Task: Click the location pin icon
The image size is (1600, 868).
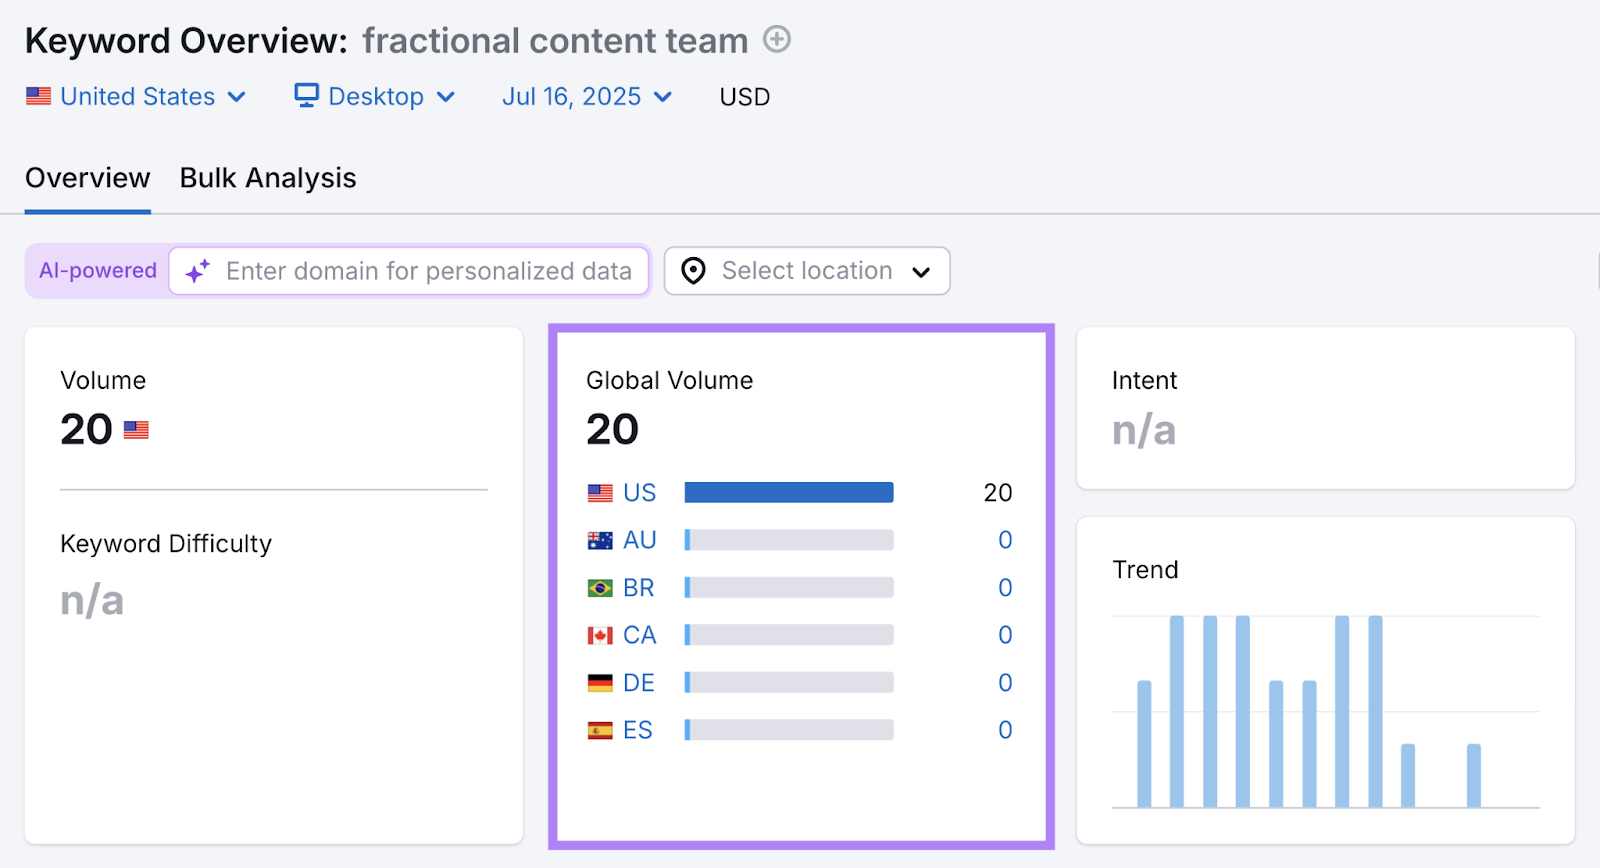Action: tap(693, 271)
